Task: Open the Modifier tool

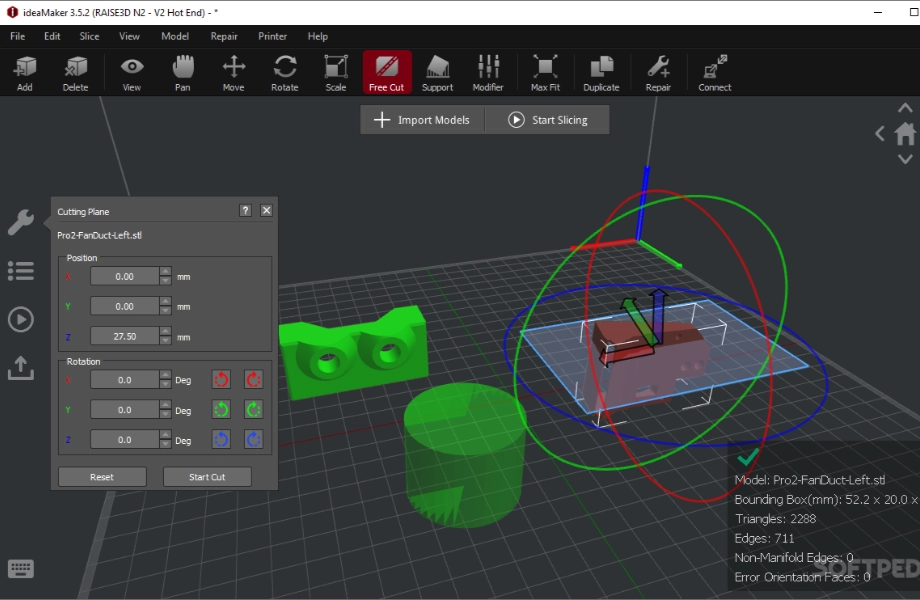Action: click(488, 72)
